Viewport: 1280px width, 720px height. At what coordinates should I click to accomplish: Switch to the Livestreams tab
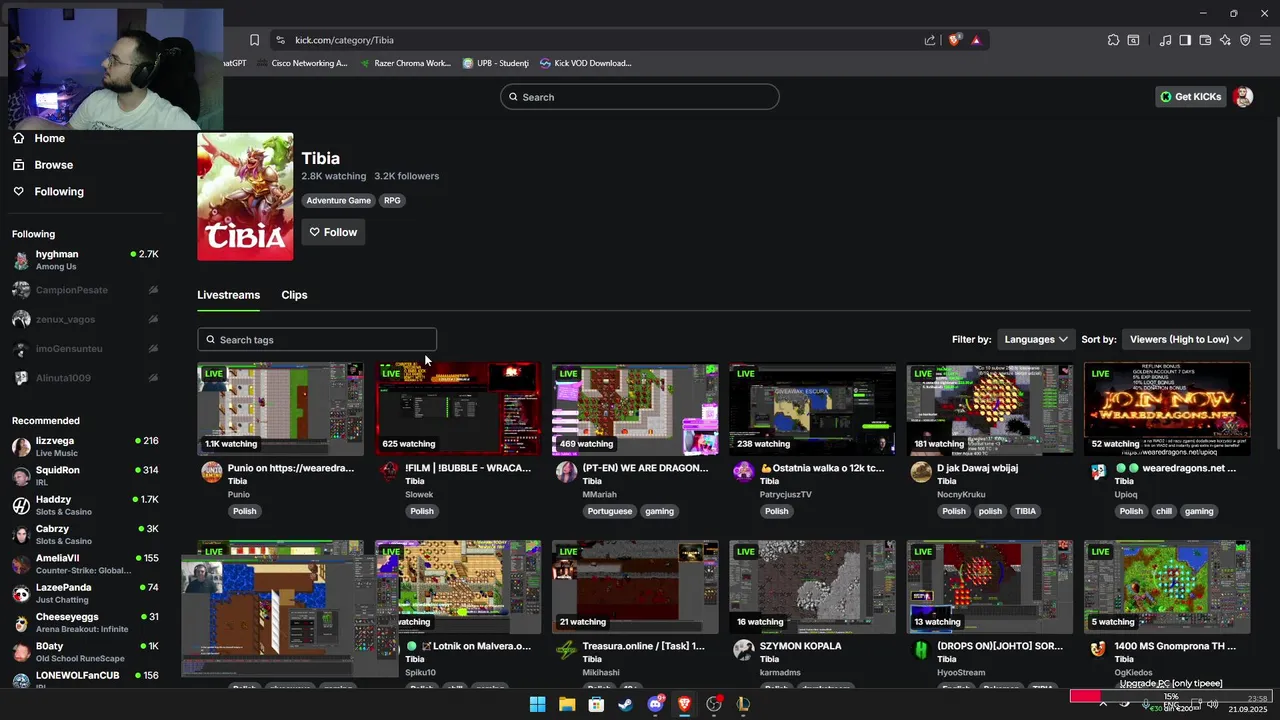(228, 295)
